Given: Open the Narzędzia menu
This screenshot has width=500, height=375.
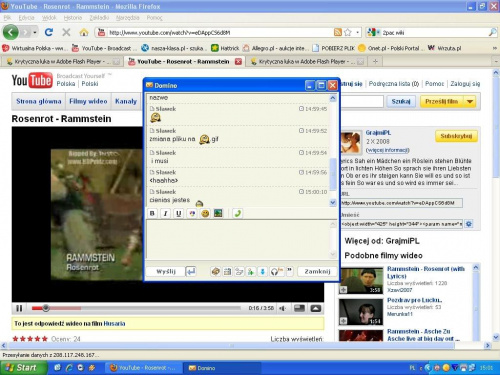Looking at the screenshot, I should click(128, 18).
